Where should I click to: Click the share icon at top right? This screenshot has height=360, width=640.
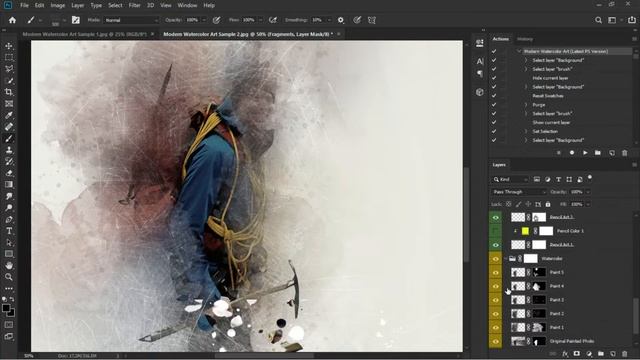[631, 20]
